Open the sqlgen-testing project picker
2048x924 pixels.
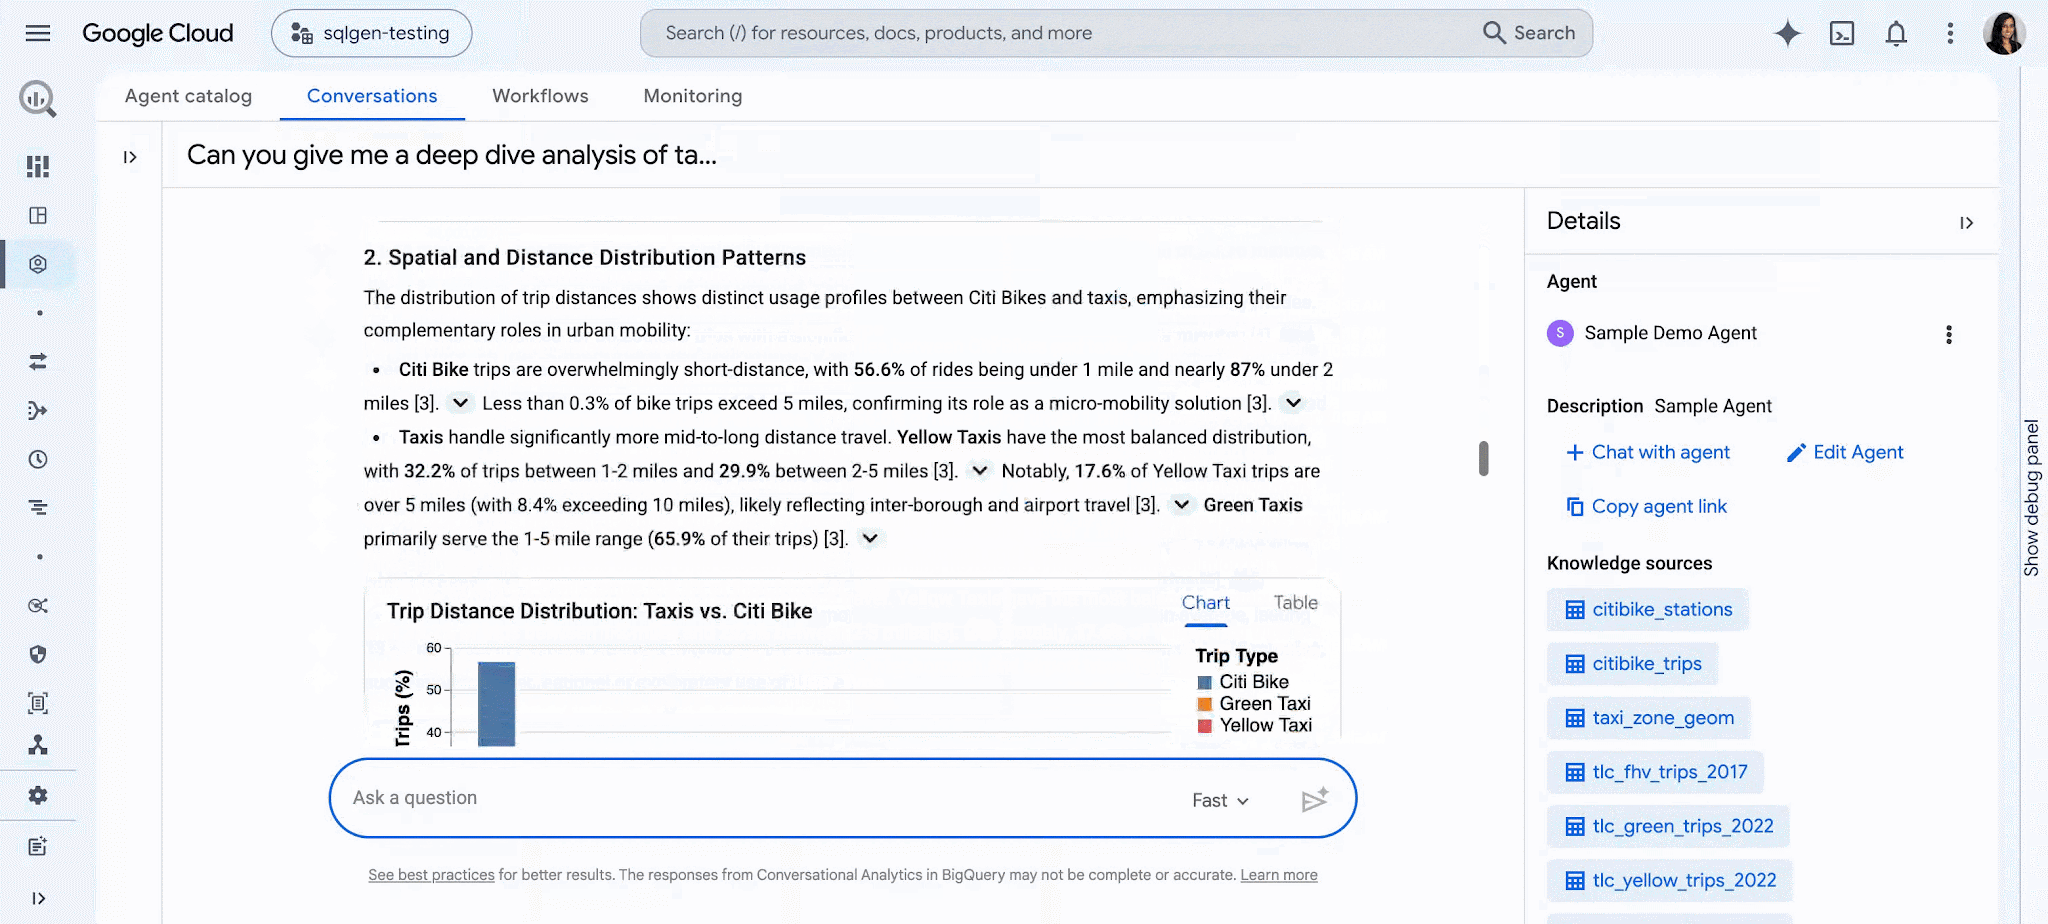click(371, 33)
